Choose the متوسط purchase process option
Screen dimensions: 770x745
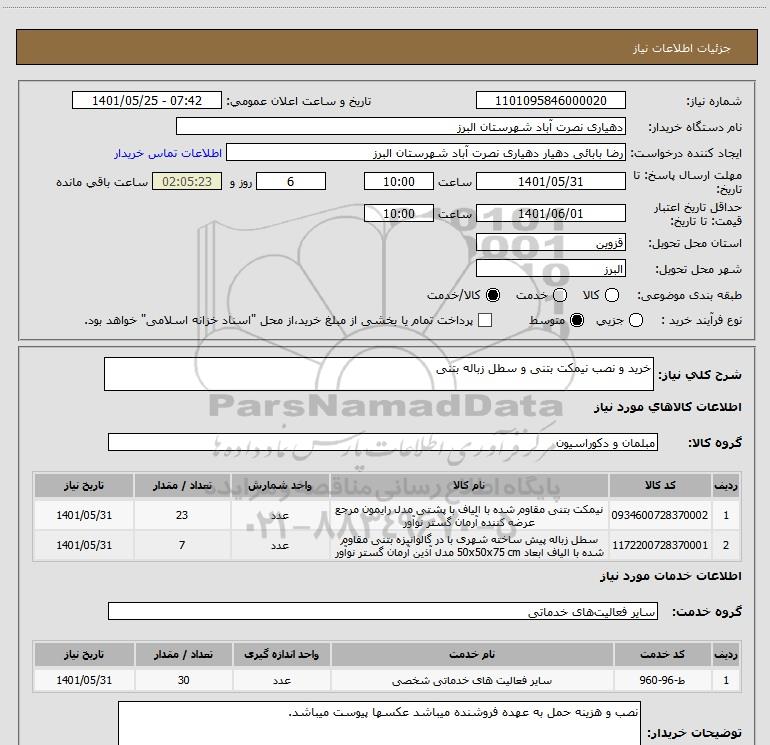(x=577, y=320)
